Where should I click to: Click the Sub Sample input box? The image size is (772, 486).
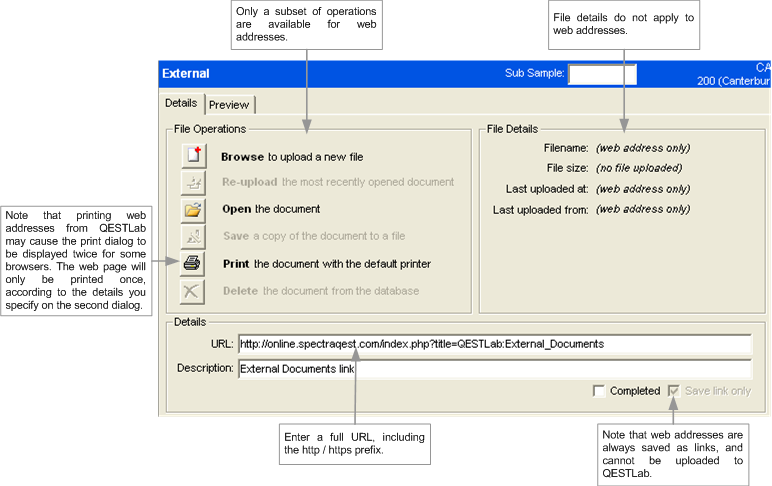[602, 73]
